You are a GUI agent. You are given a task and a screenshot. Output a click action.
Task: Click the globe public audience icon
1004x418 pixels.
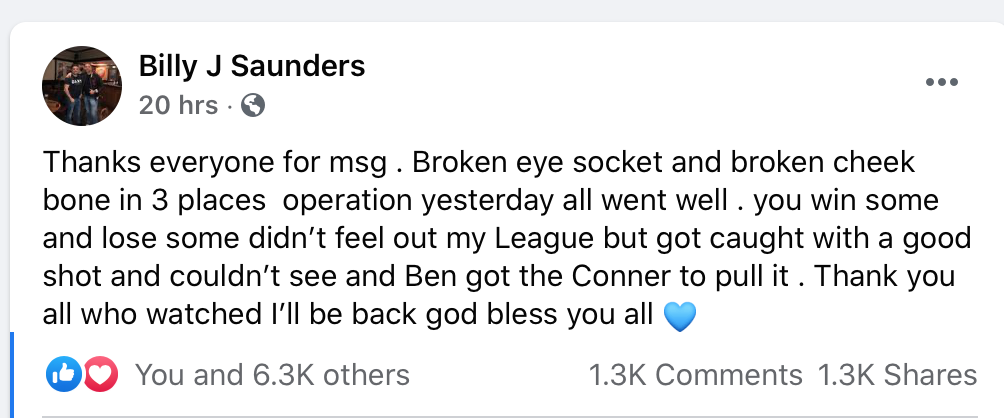pos(252,106)
